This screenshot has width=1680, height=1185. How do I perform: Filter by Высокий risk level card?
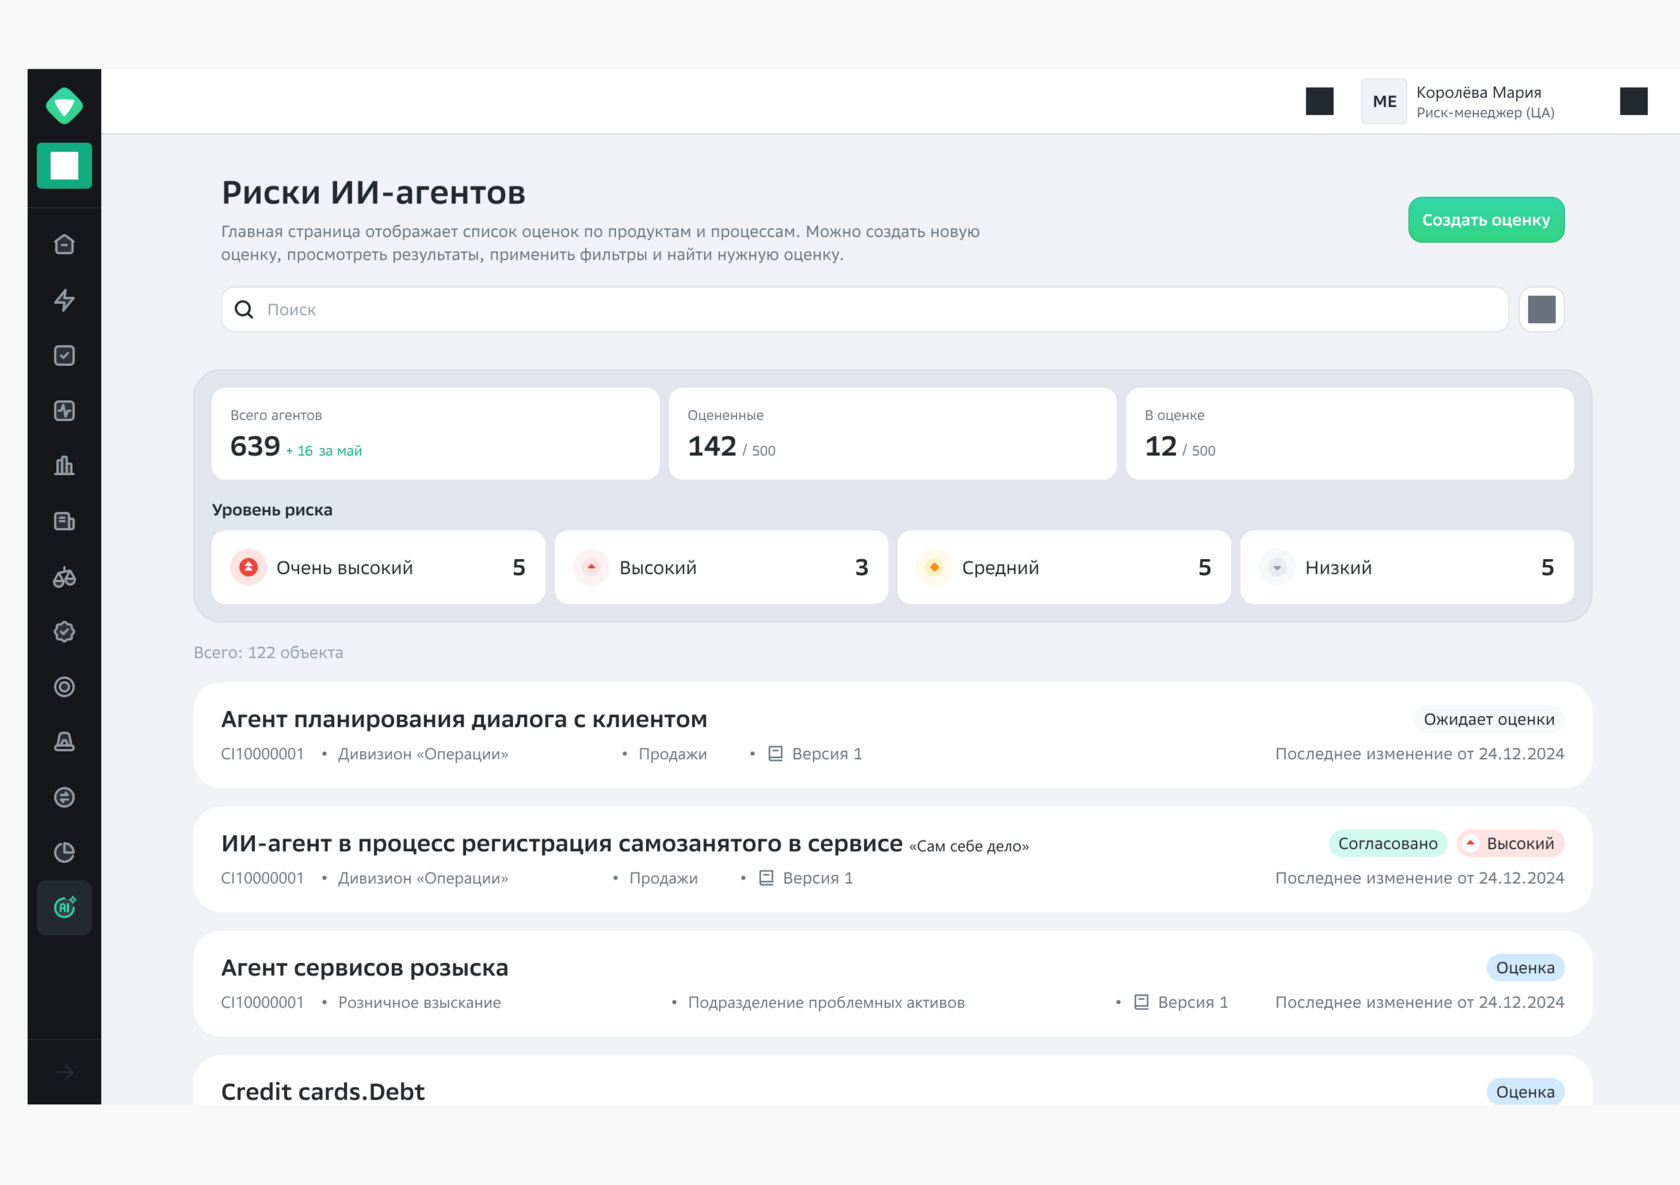[x=721, y=567]
